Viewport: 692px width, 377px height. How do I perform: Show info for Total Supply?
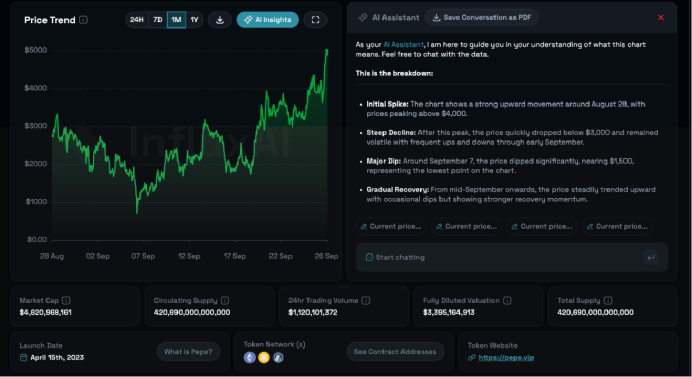(608, 300)
